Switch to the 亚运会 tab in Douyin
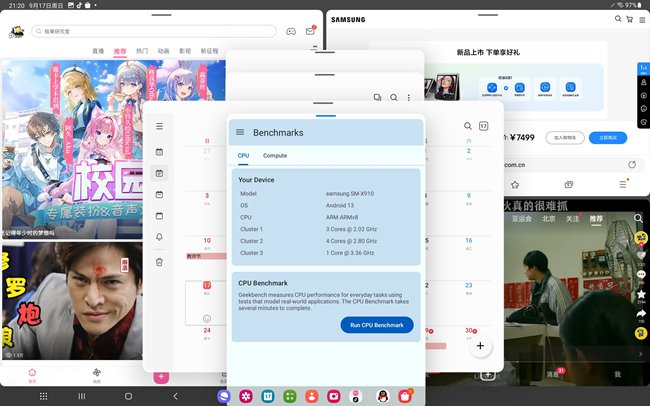Screen dimensions: 650x406 click(x=521, y=219)
